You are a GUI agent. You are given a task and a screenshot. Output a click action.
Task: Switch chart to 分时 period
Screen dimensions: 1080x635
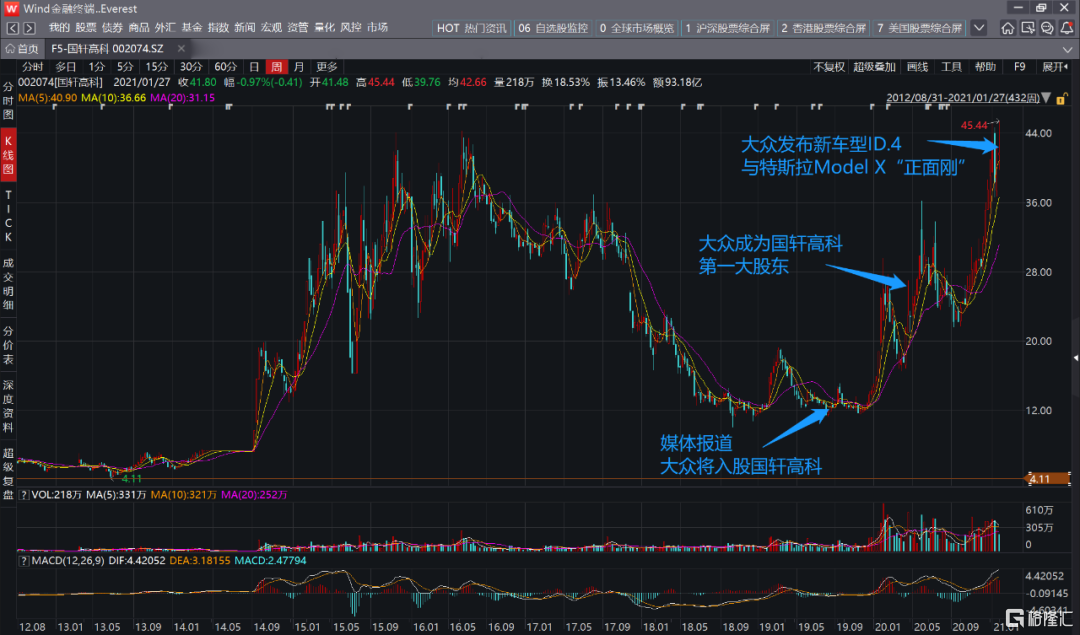(32, 67)
